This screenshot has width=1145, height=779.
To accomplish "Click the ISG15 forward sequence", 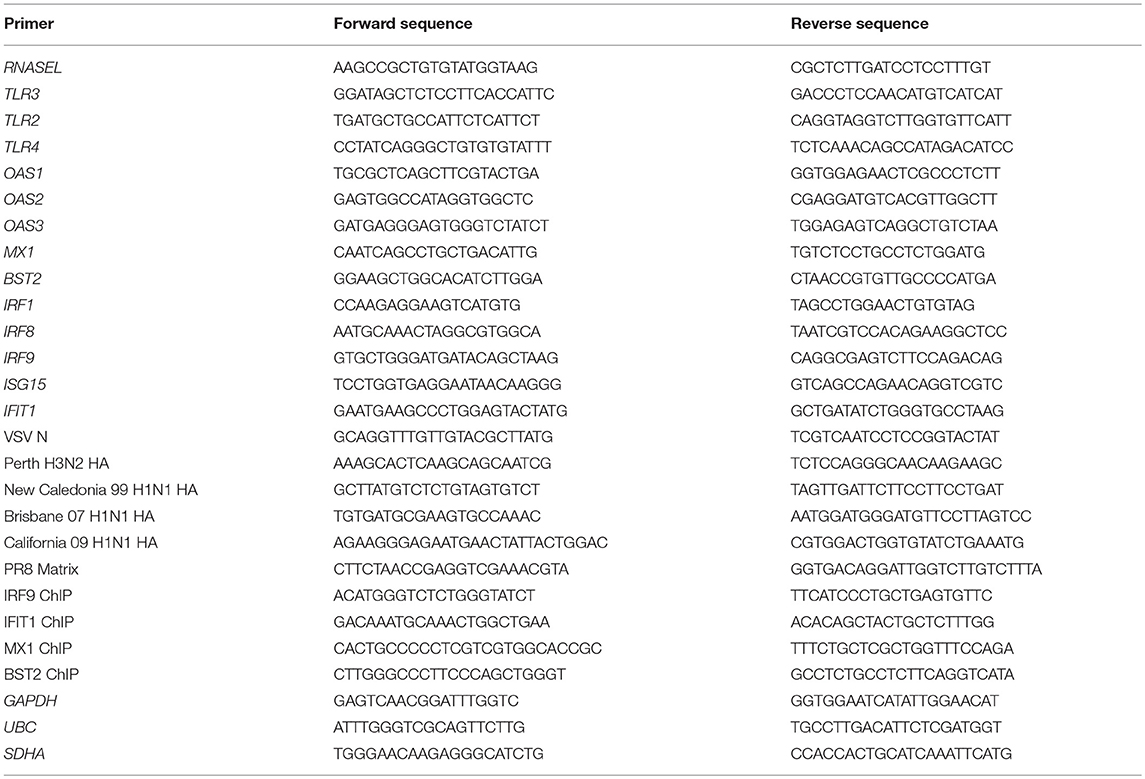I will pyautogui.click(x=448, y=384).
